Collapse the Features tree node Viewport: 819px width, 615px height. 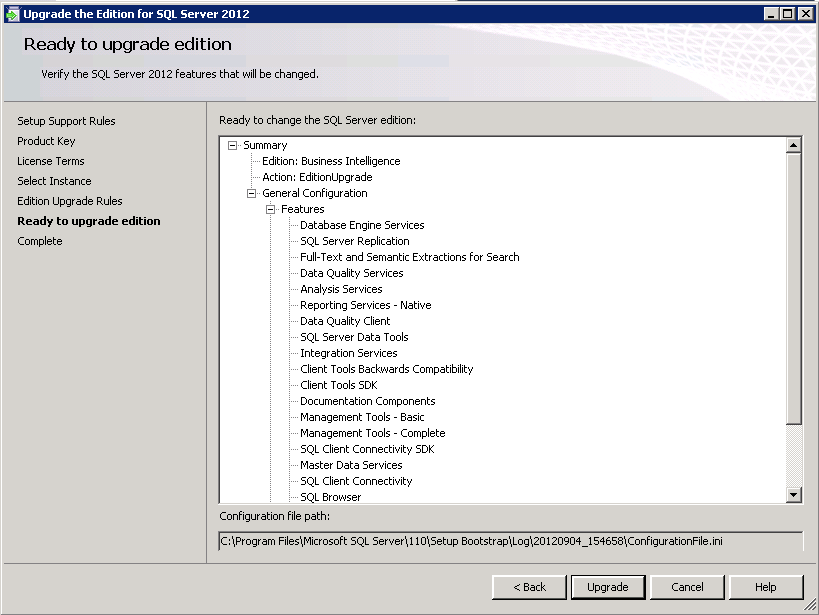pos(270,210)
